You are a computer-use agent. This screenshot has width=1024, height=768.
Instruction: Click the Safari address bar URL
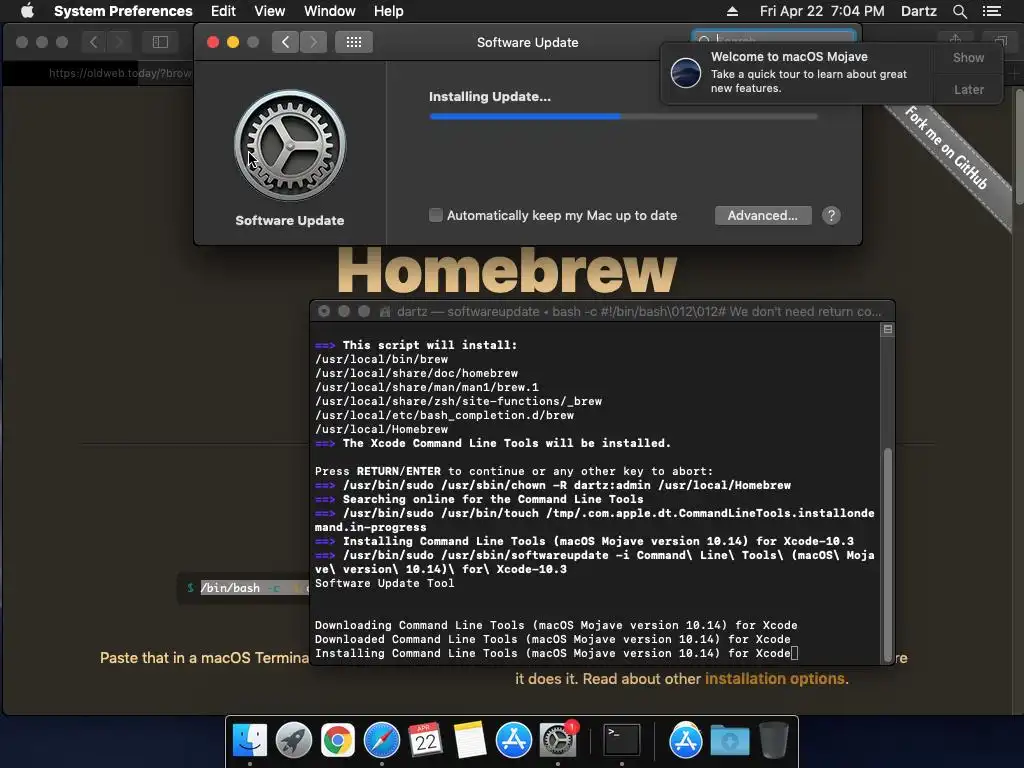pyautogui.click(x=120, y=73)
